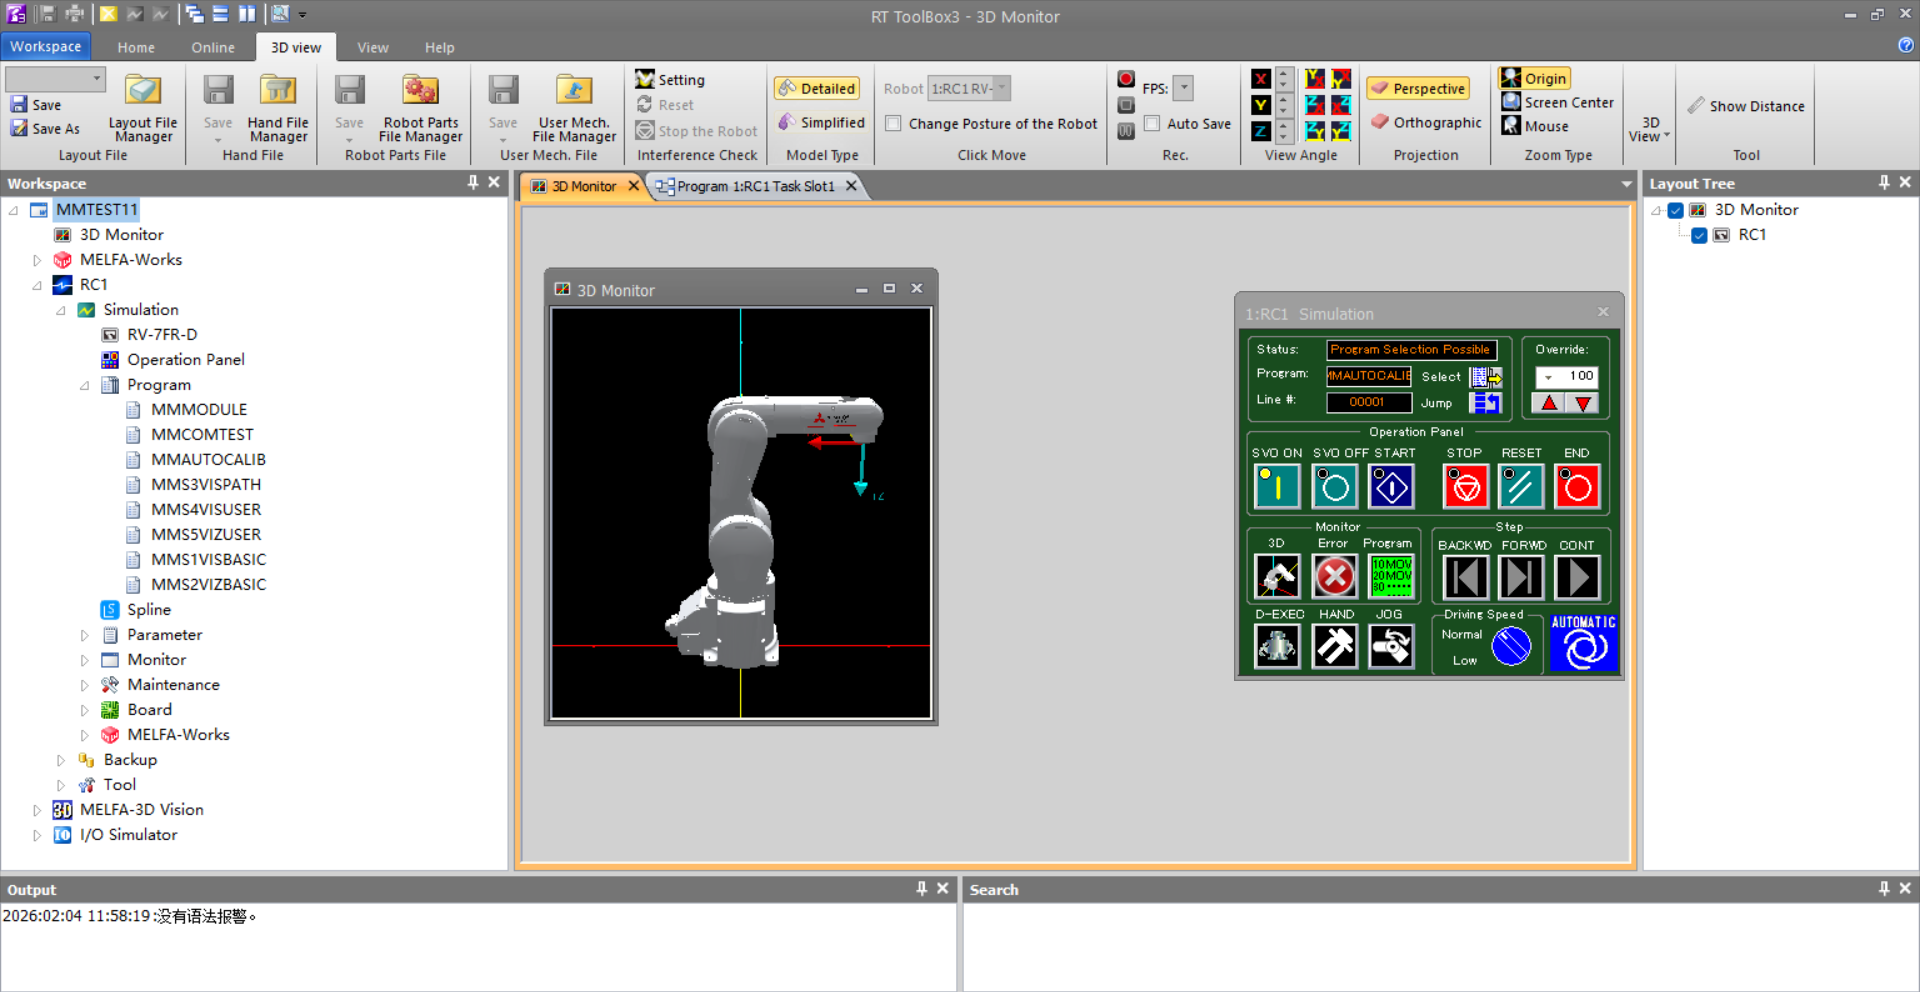Expand the I/O Simulator node

[x=37, y=835]
